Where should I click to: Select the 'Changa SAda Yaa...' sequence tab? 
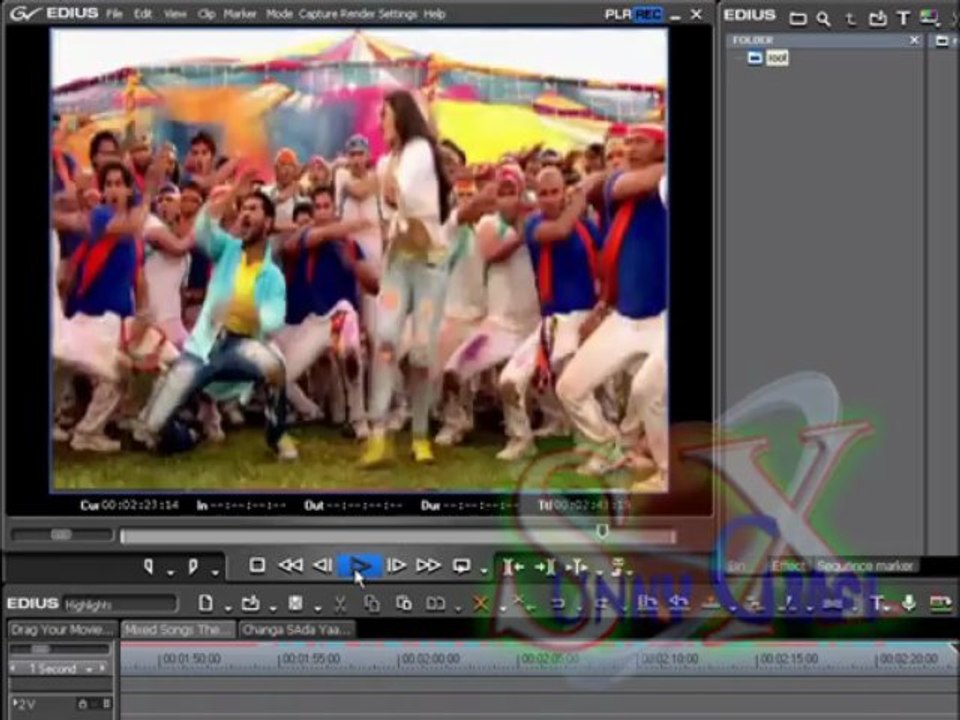tap(296, 629)
